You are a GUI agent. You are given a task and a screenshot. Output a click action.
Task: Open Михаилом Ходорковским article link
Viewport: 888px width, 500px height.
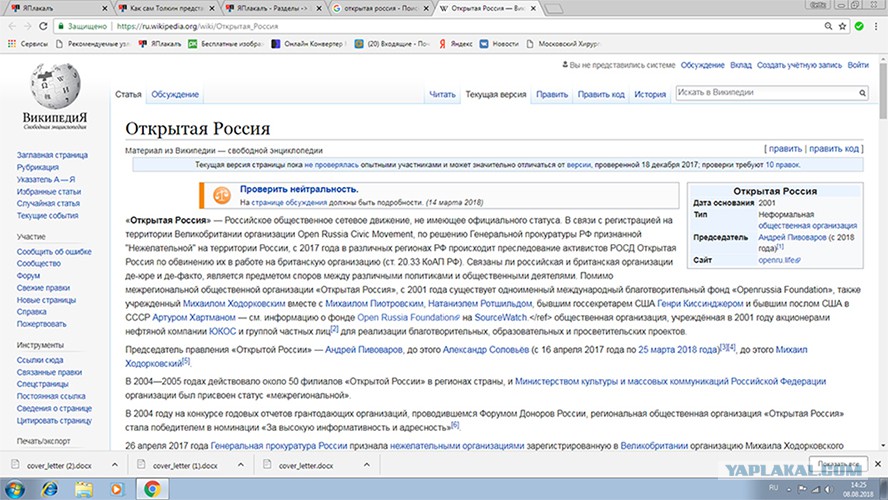pyautogui.click(x=234, y=304)
